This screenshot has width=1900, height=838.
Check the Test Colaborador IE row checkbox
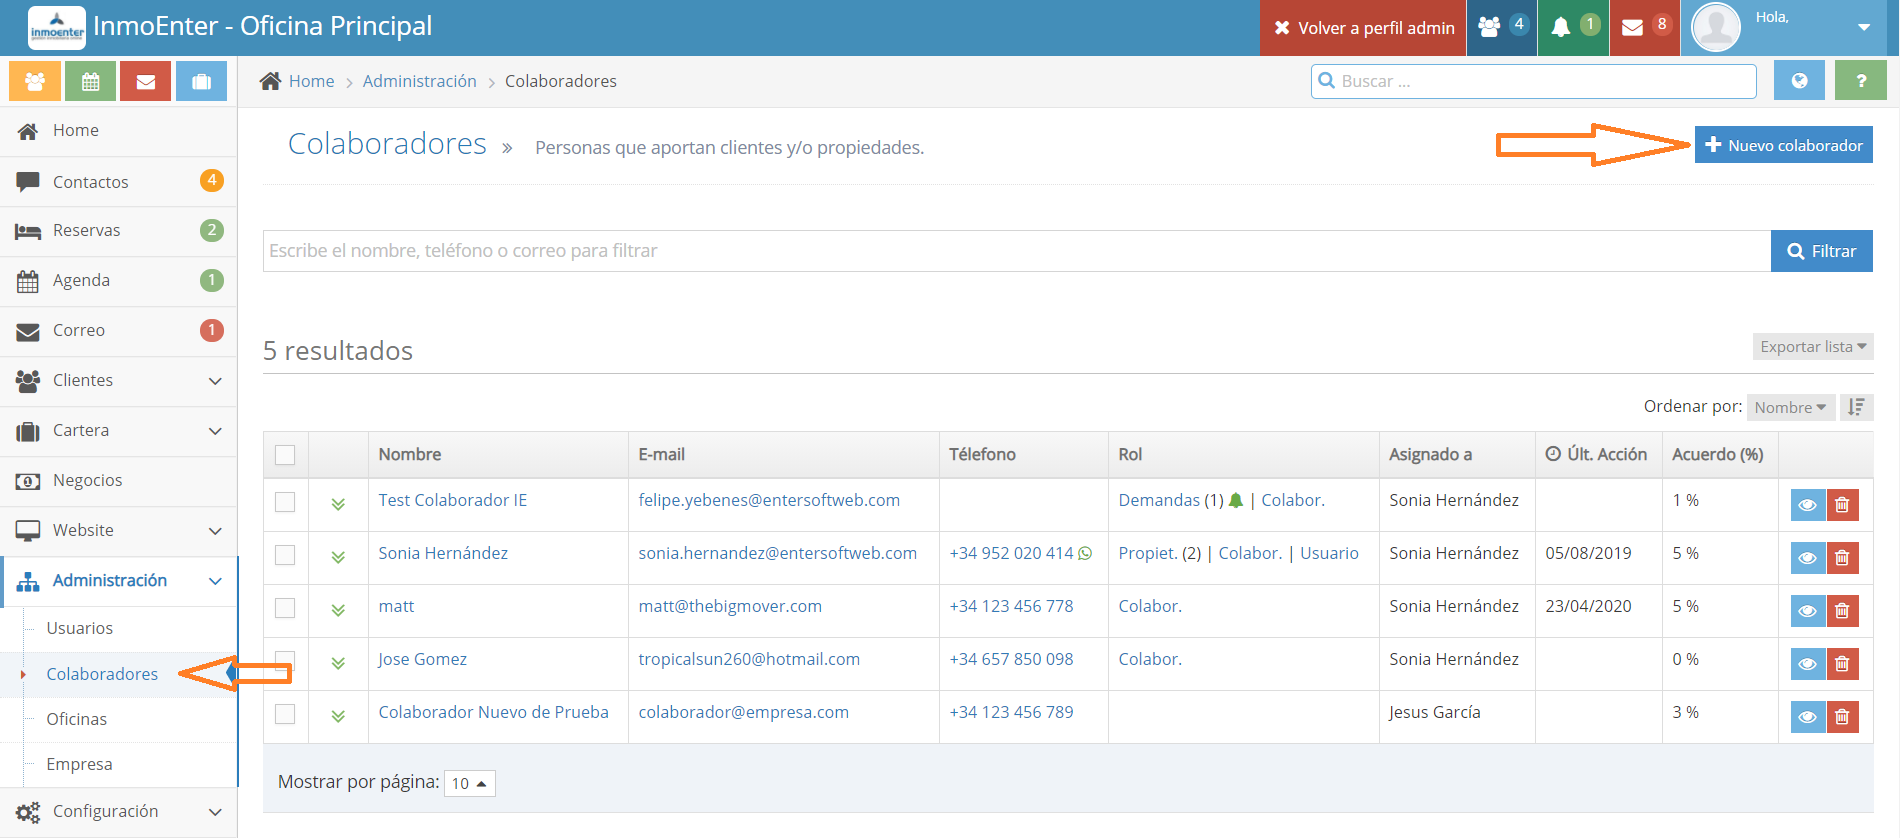[285, 502]
